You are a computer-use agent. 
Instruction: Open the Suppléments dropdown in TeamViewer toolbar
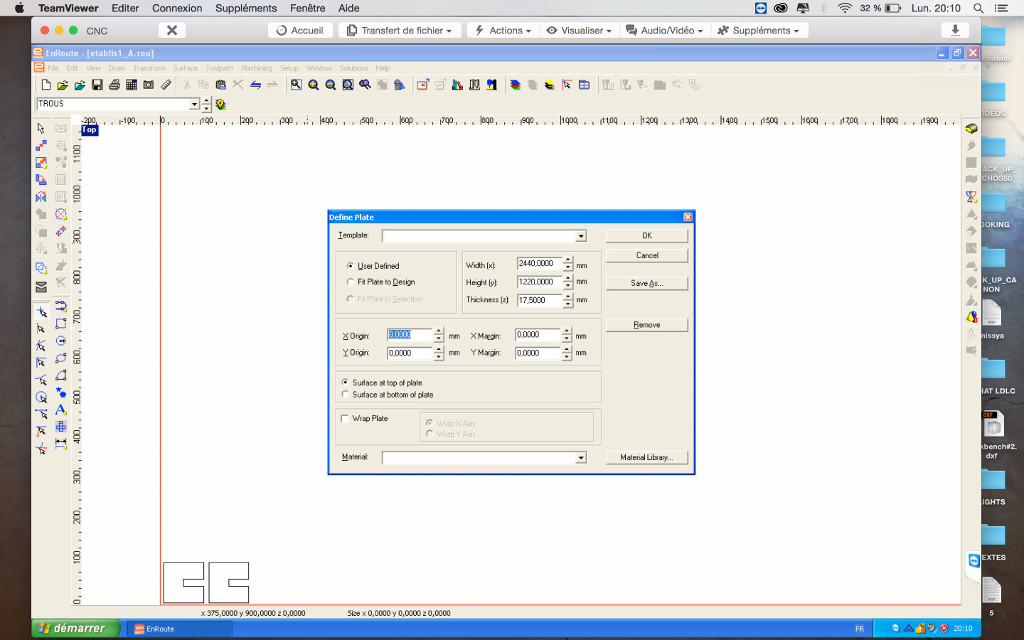tap(759, 30)
